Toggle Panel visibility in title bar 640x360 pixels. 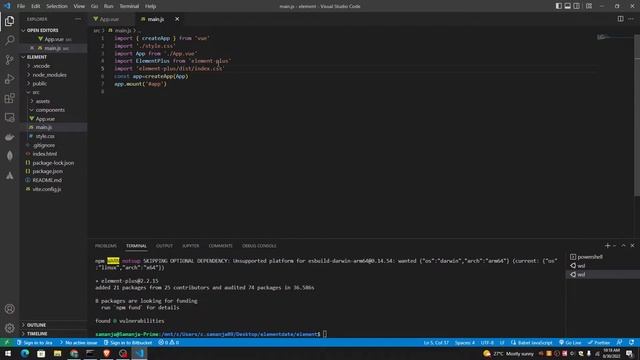[567, 6]
